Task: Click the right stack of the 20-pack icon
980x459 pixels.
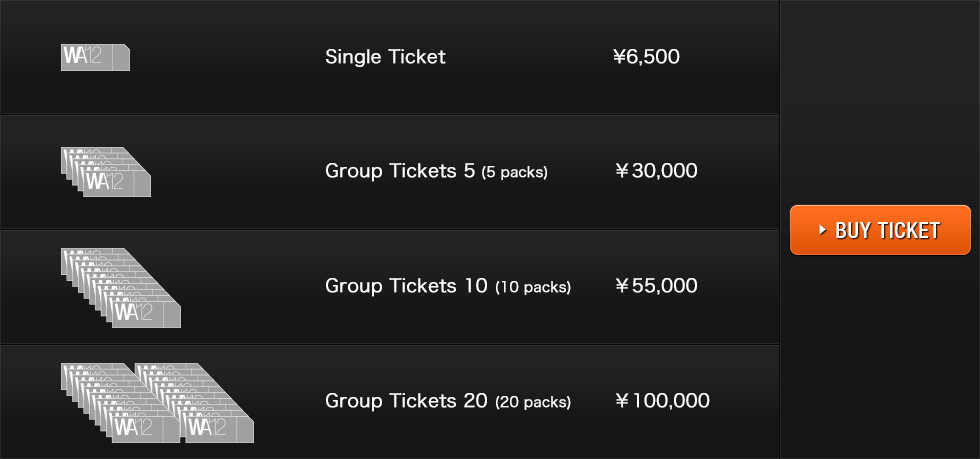Action: coord(194,403)
